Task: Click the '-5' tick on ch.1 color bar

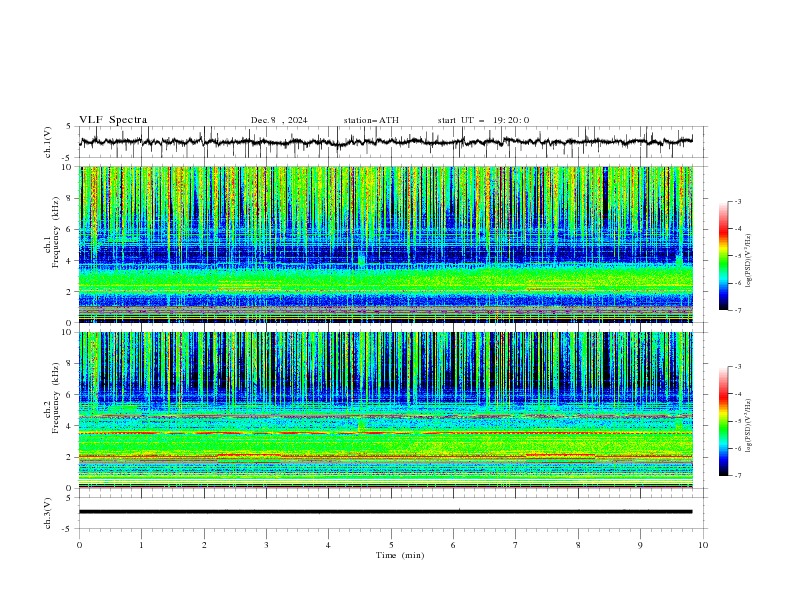Action: [737, 256]
